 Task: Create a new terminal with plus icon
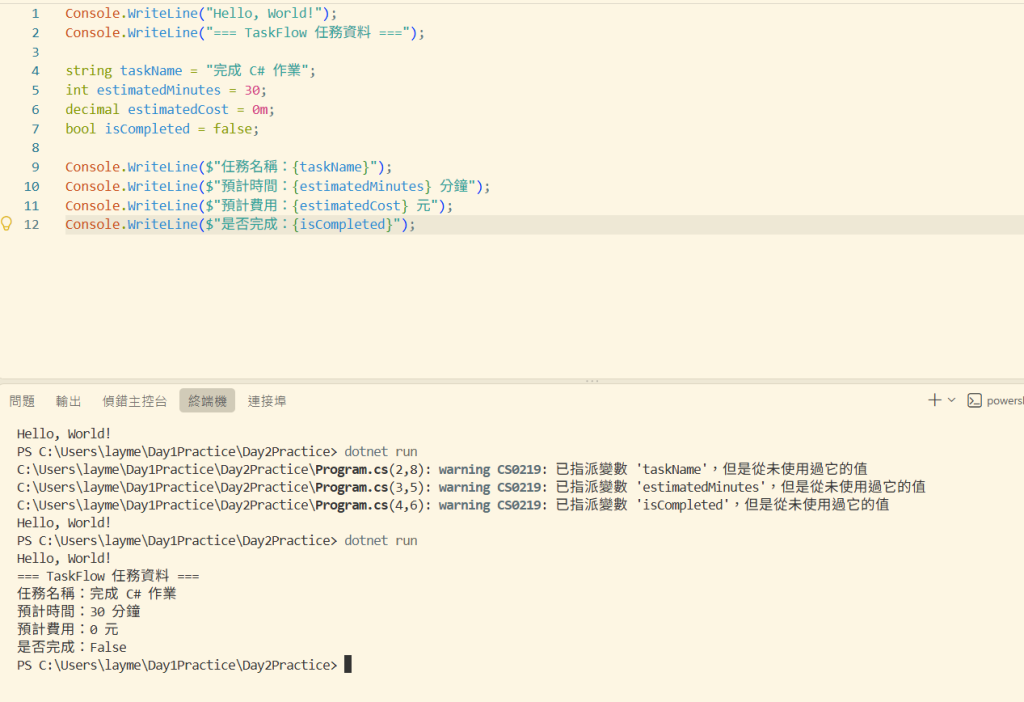(x=935, y=400)
